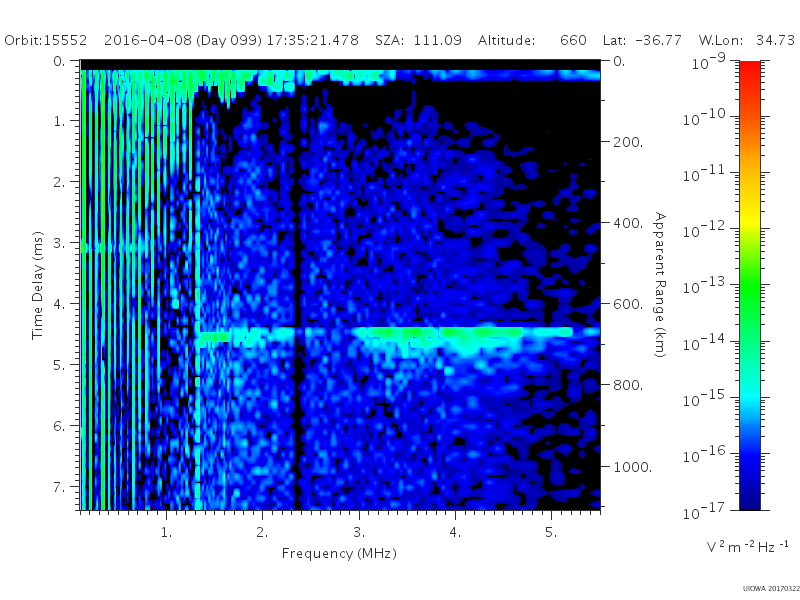Click the 10^-11 colorbar tick label
The height and width of the screenshot is (600, 800).
[x=704, y=174]
